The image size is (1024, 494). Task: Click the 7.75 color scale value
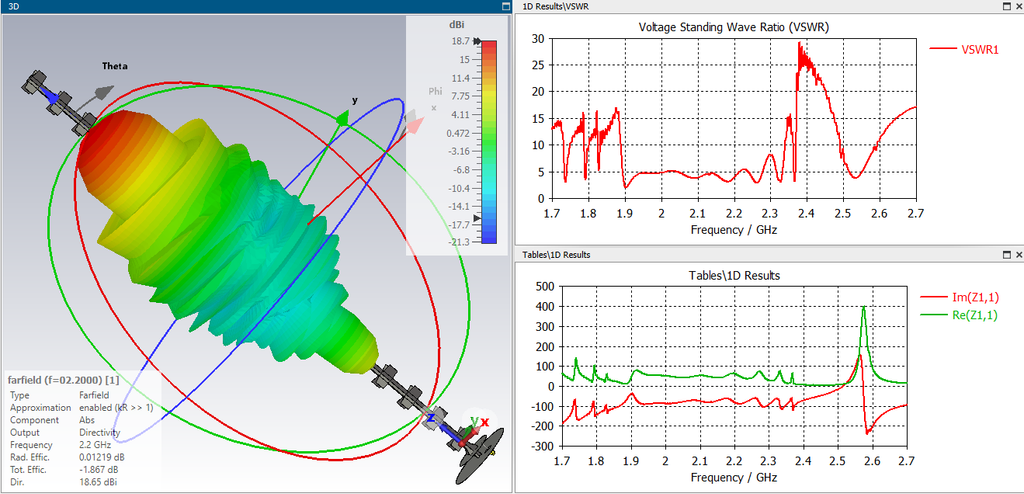coord(460,96)
